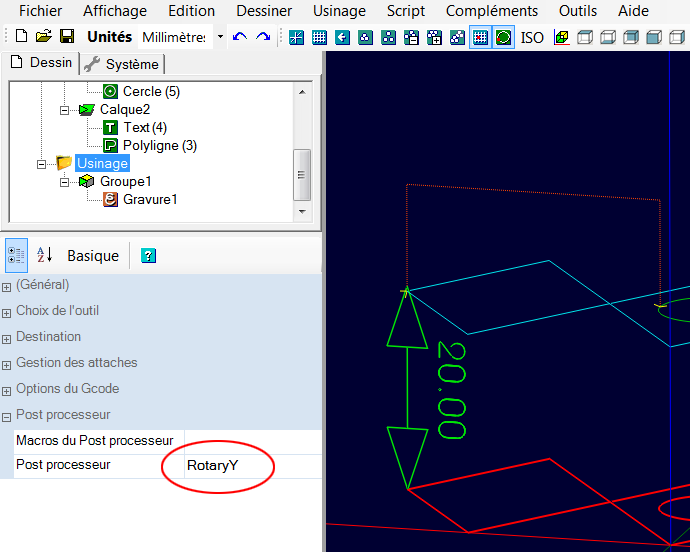Toggle the grid display icon
Image resolution: width=690 pixels, height=552 pixels.
pyautogui.click(x=319, y=37)
